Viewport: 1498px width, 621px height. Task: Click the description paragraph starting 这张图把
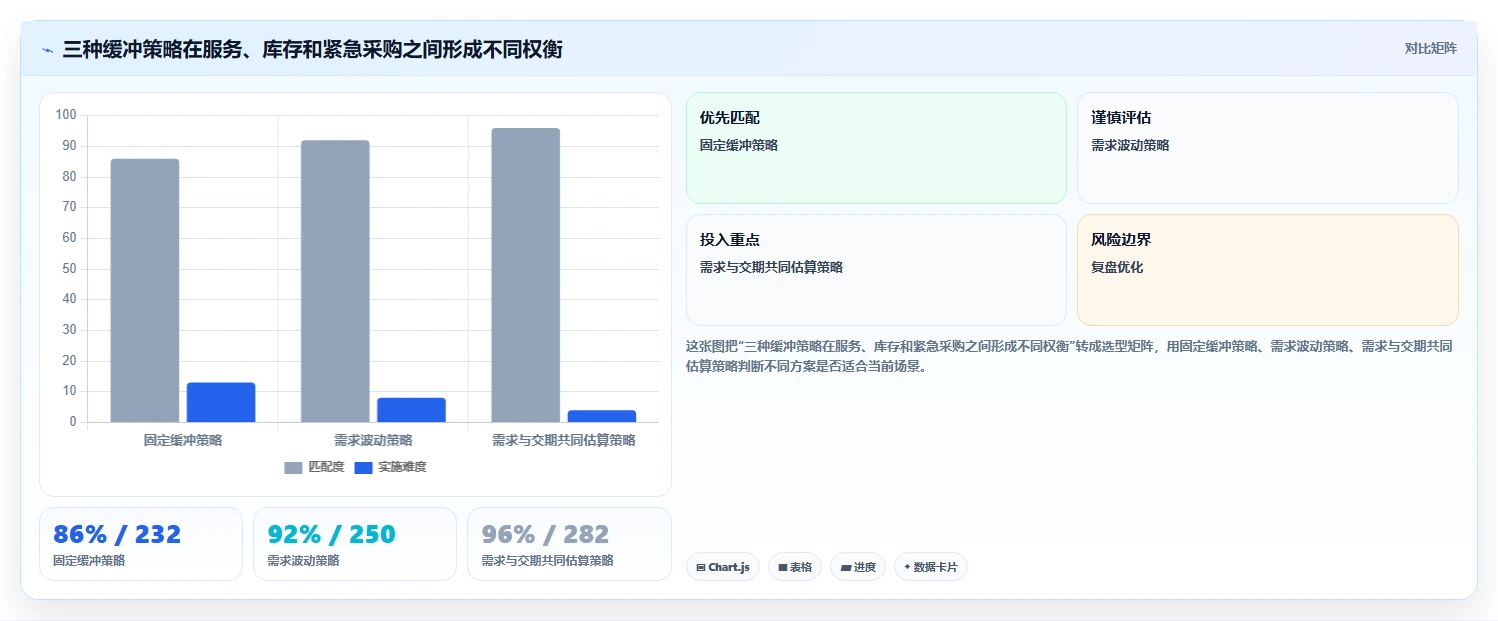1069,356
